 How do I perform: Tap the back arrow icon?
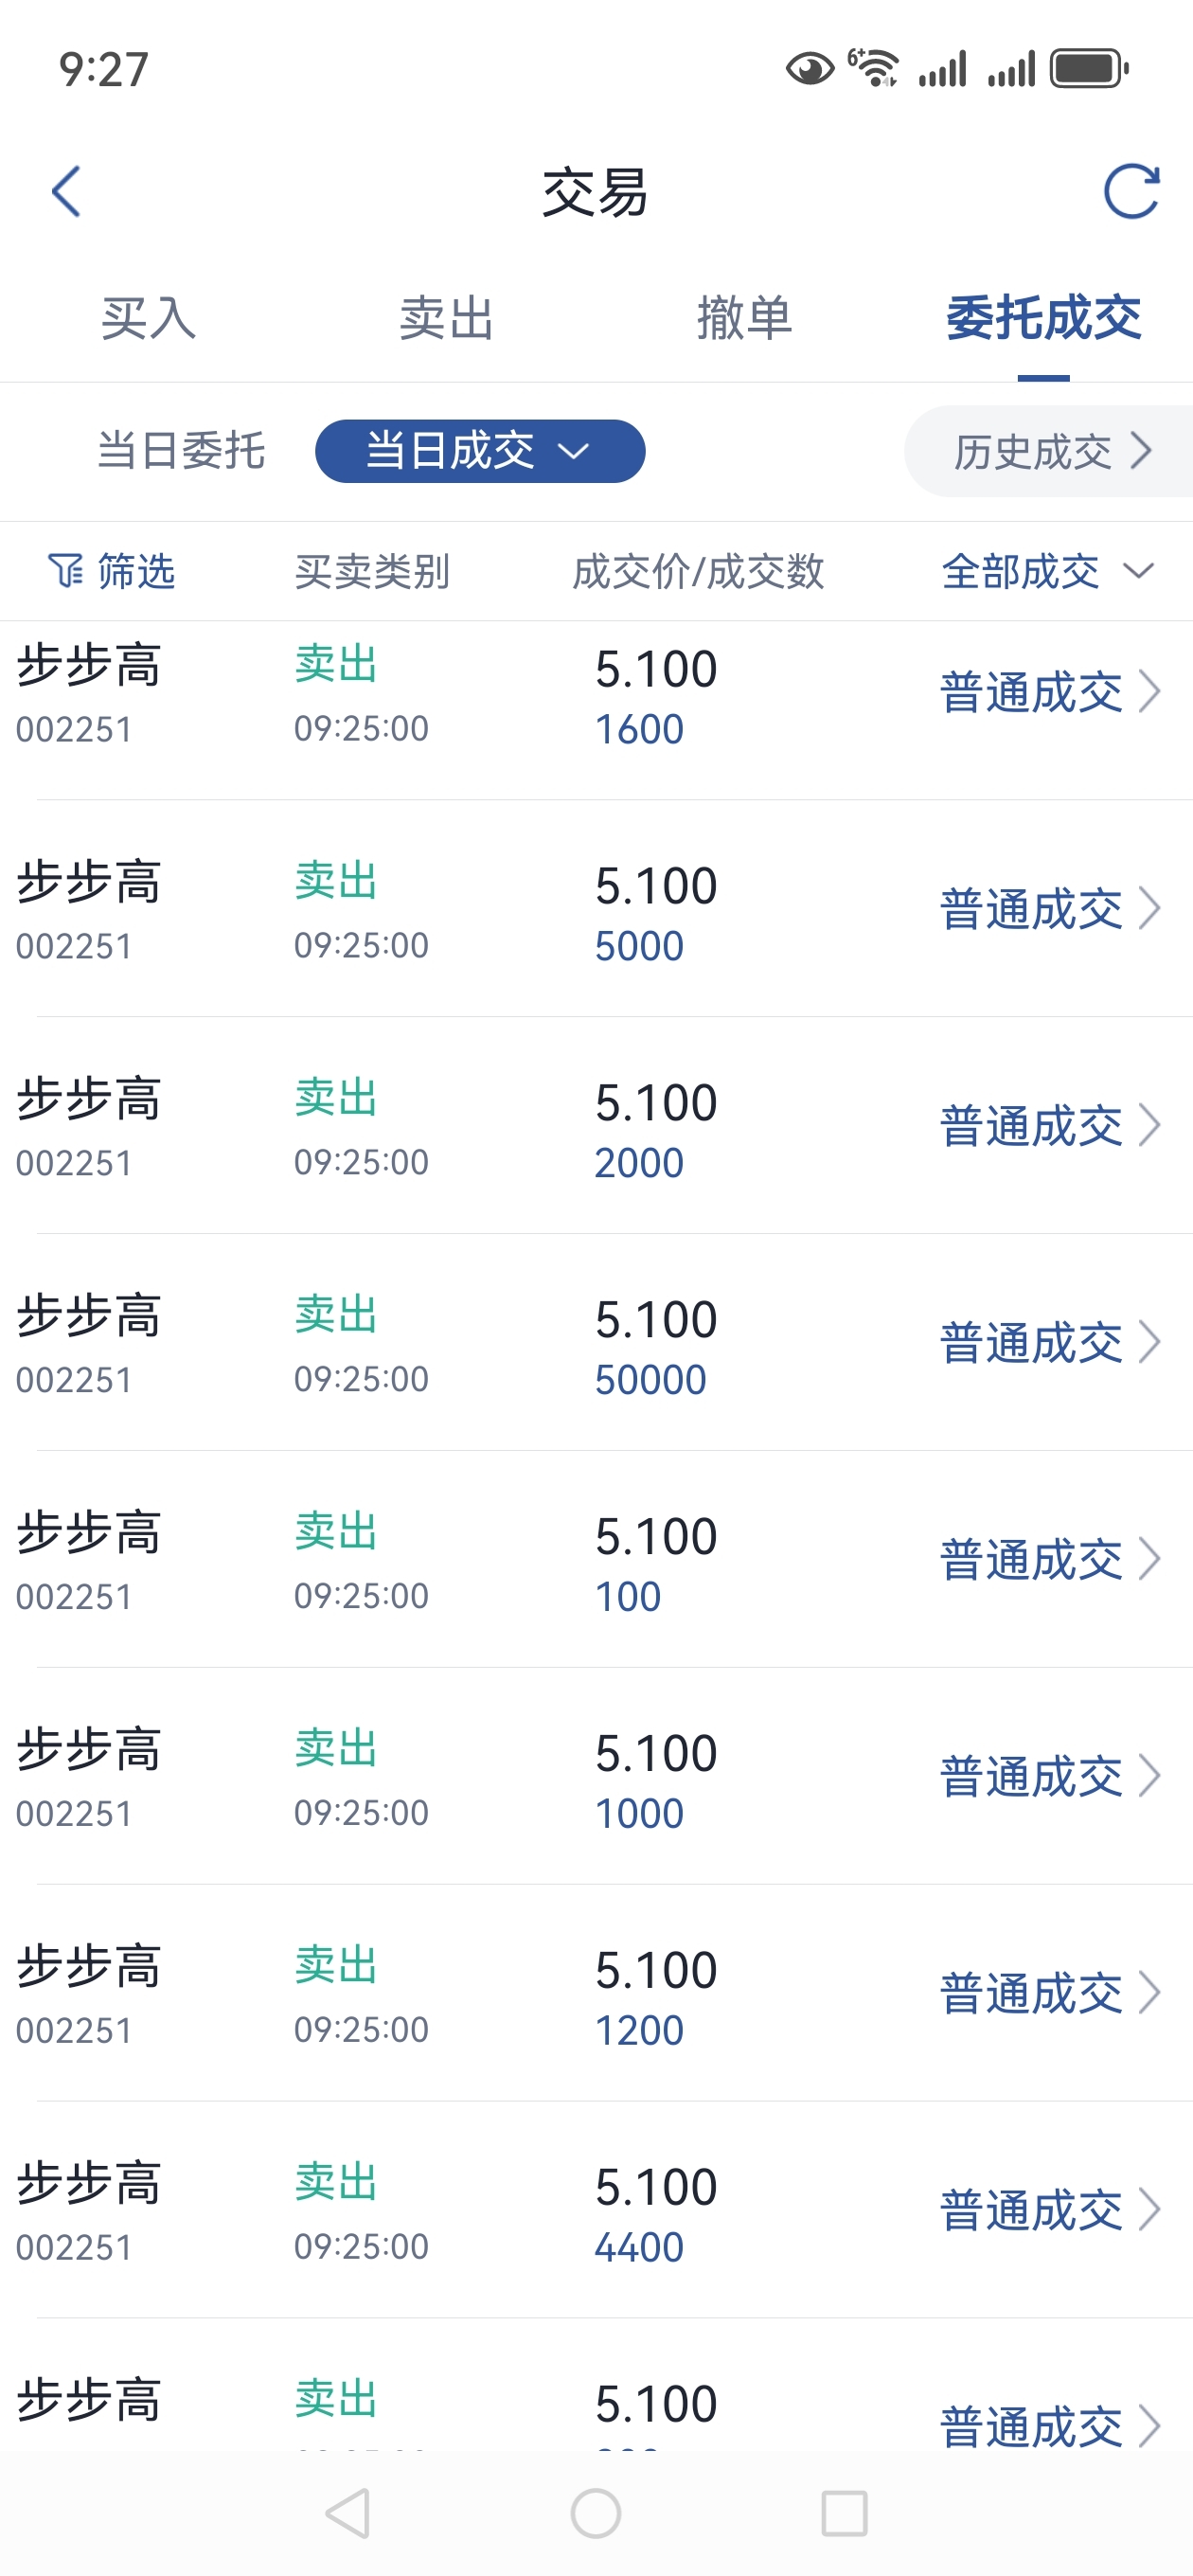[x=66, y=191]
